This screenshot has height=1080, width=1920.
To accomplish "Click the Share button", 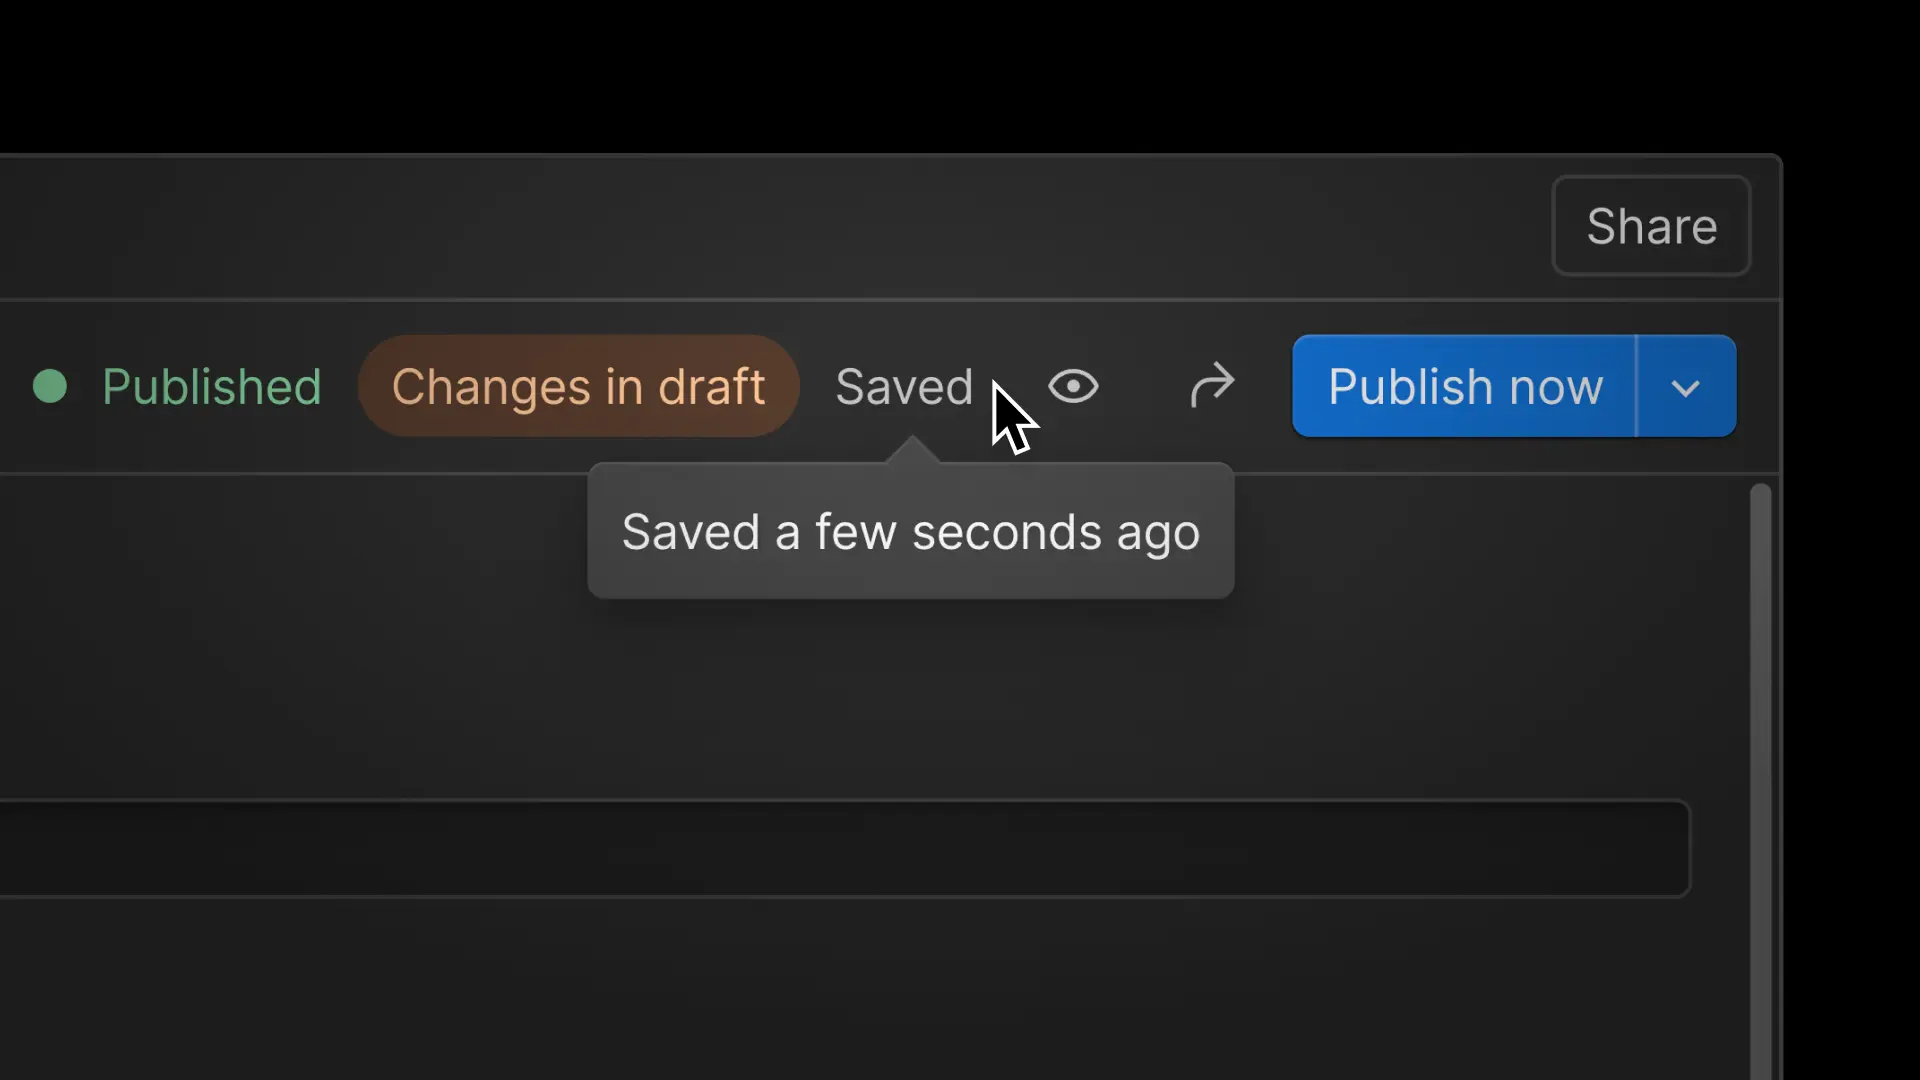I will pos(1650,225).
